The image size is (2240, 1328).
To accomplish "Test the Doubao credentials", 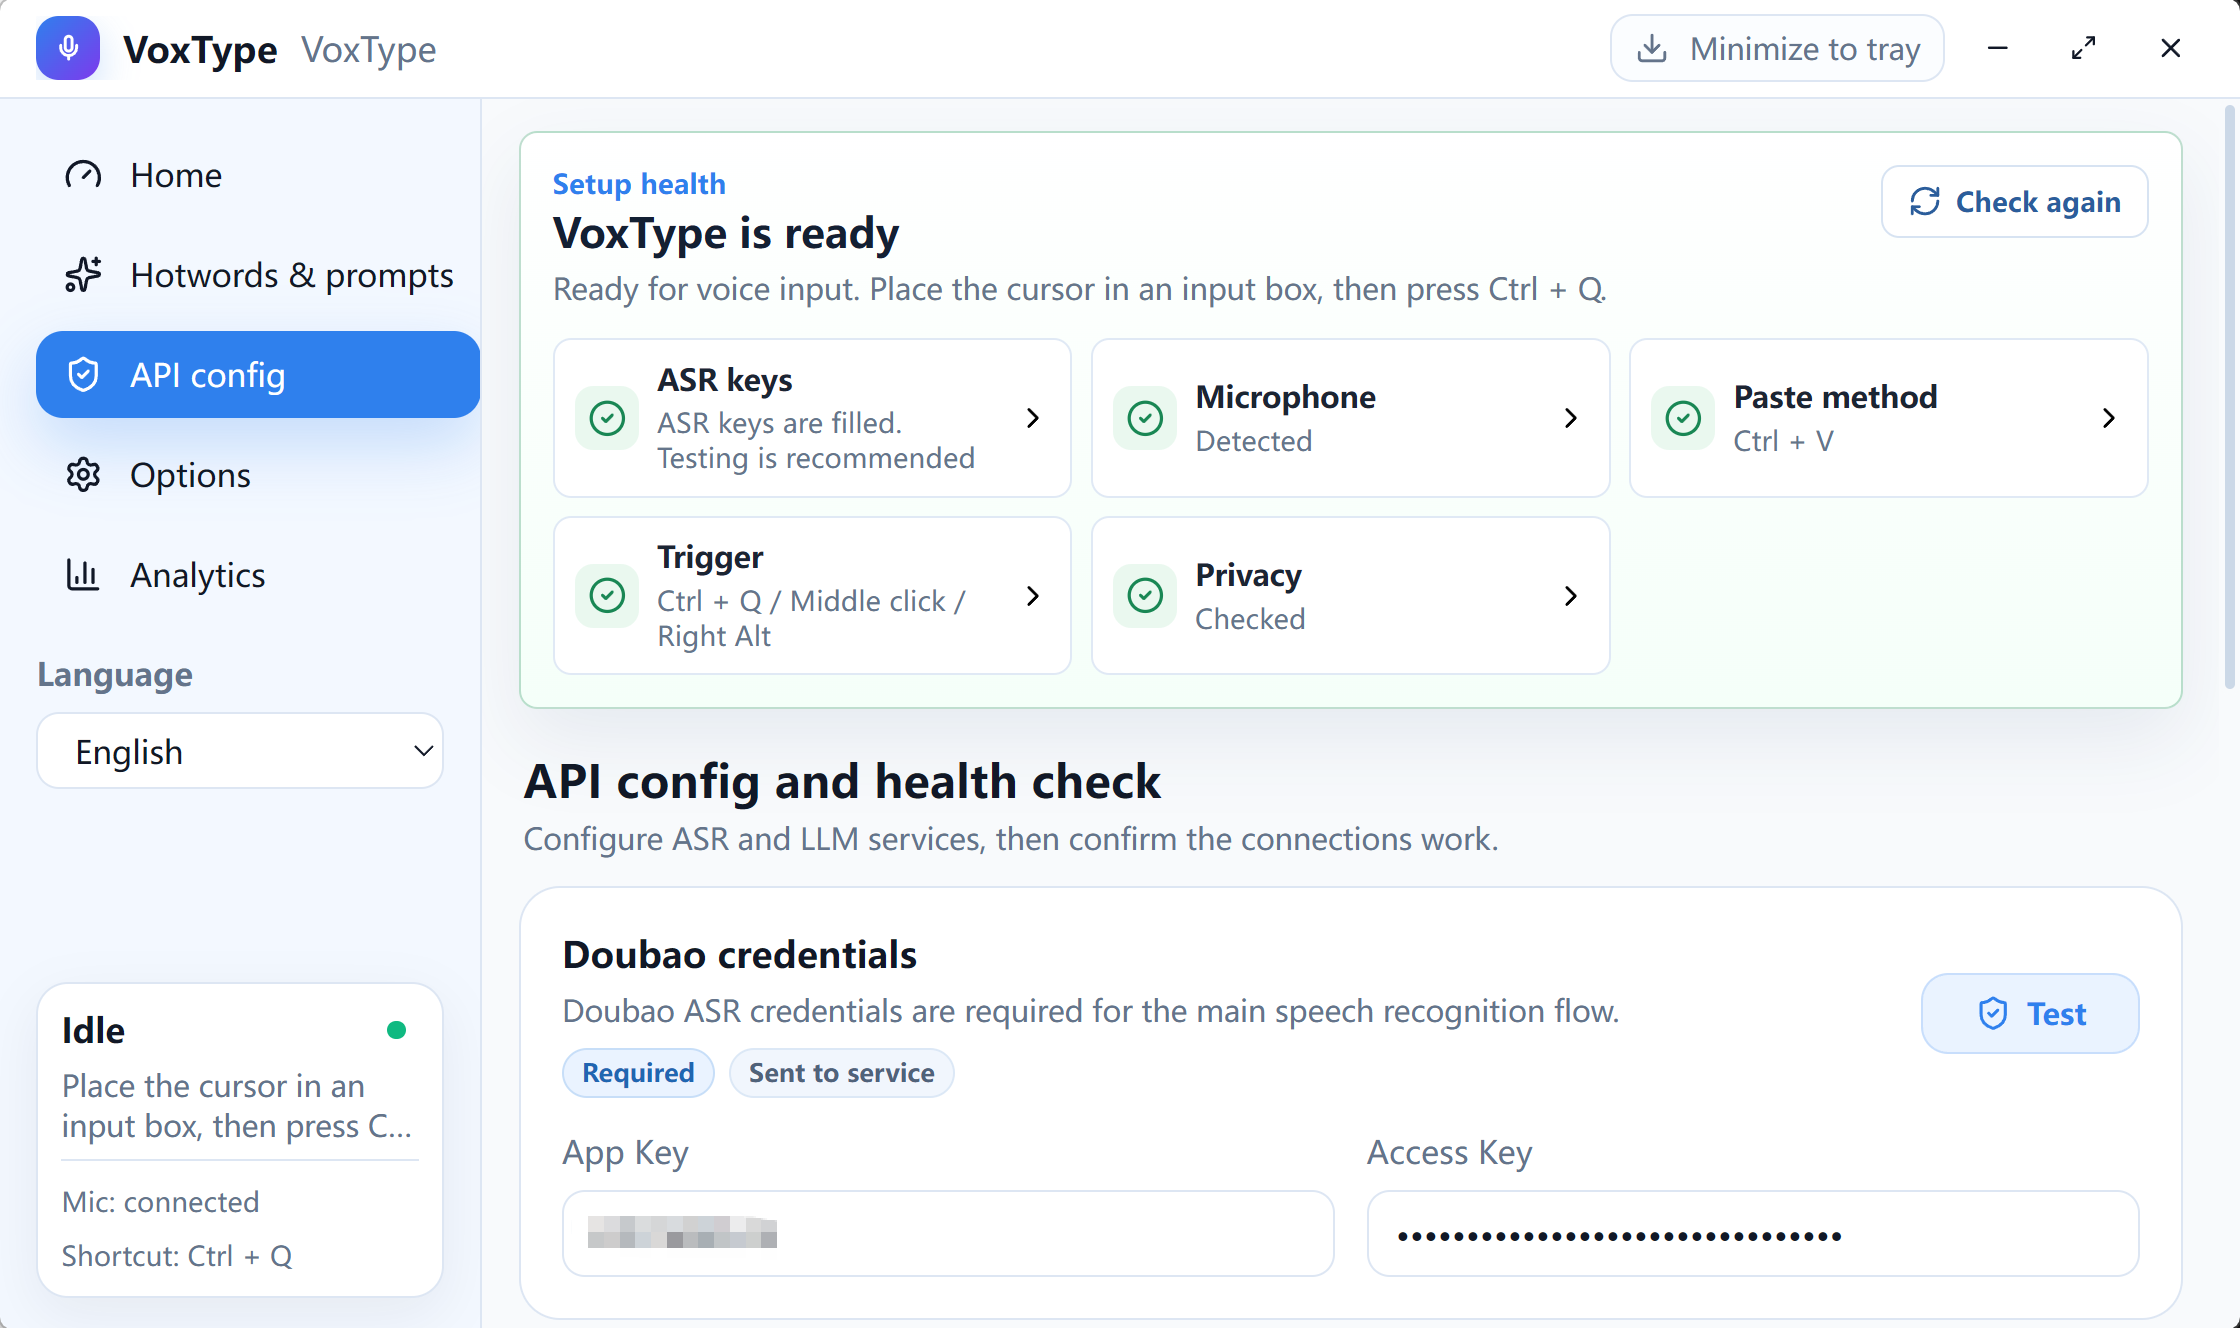I will (x=2030, y=1014).
